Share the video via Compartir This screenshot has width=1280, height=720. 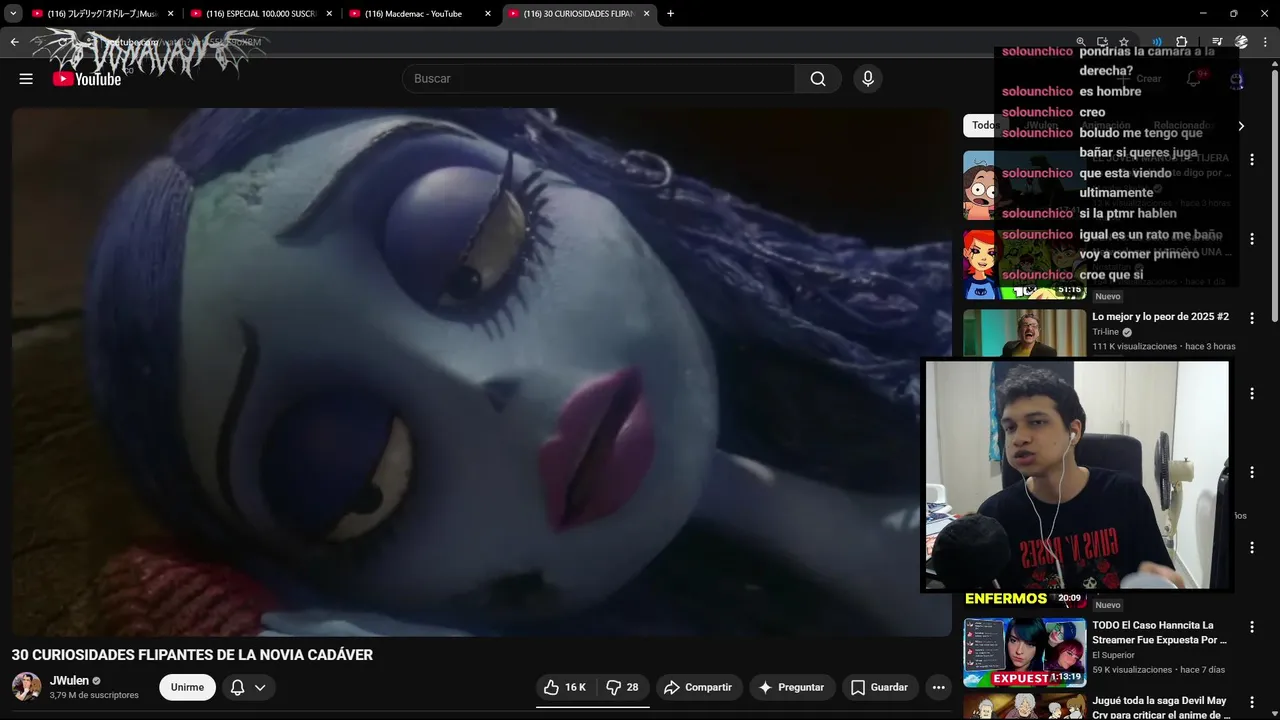point(698,687)
